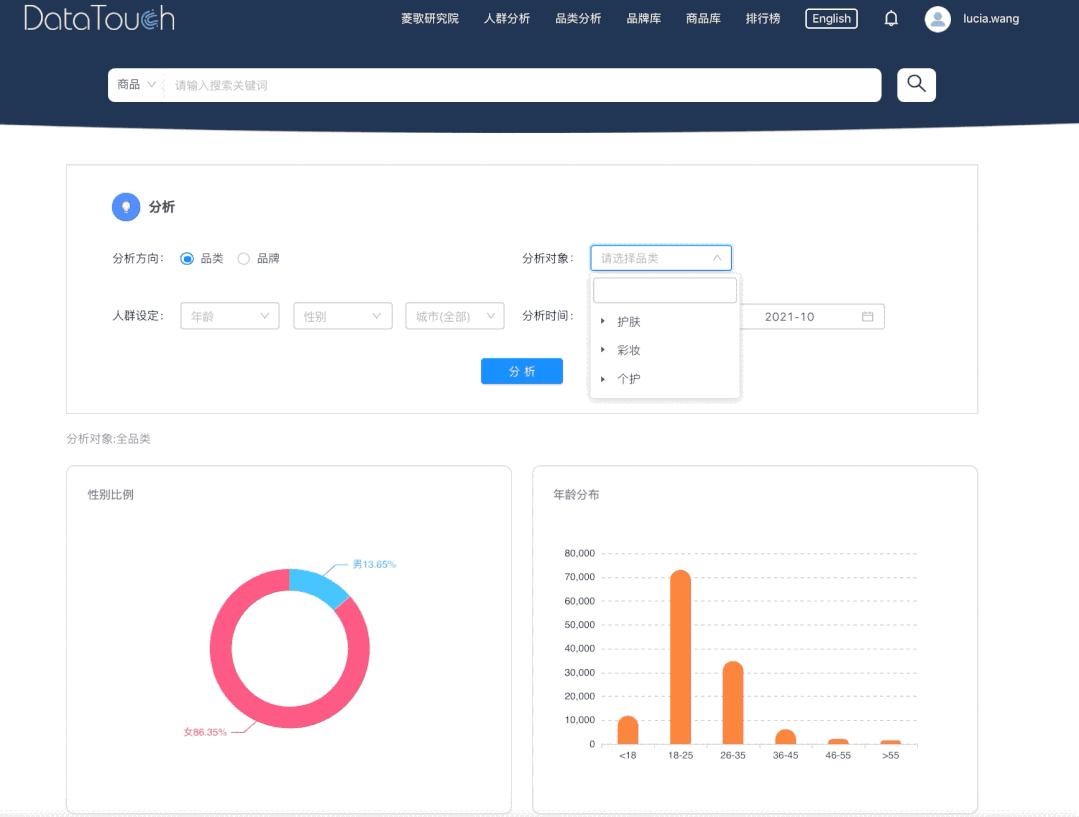The height and width of the screenshot is (817, 1079).
Task: Expand the 护肤 tree arrow
Action: click(603, 322)
